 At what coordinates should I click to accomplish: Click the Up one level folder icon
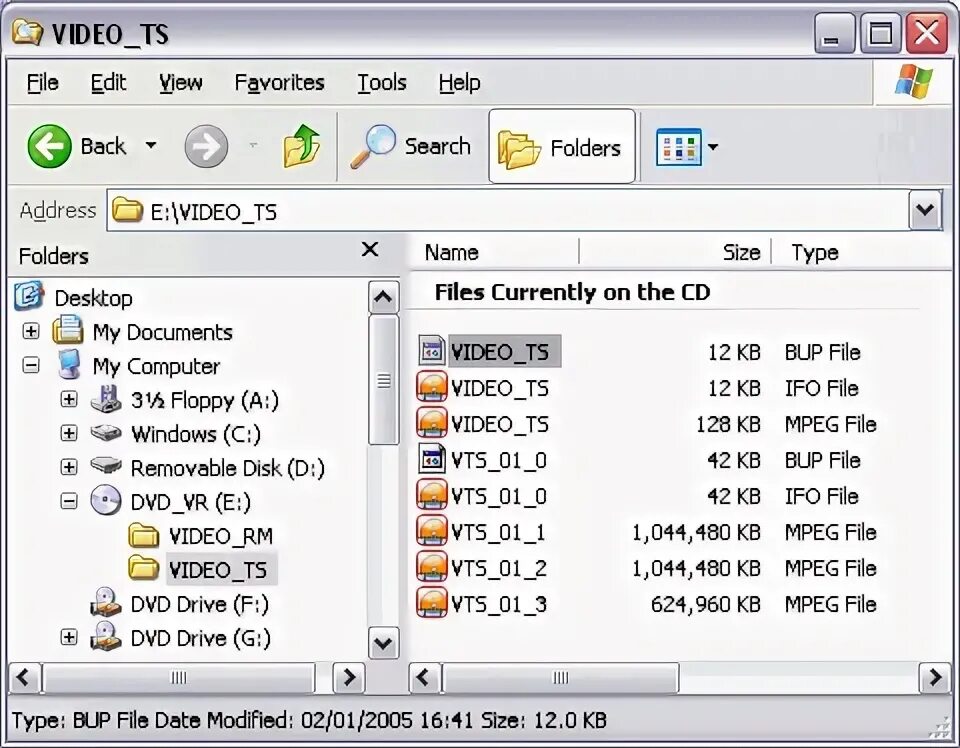click(301, 146)
